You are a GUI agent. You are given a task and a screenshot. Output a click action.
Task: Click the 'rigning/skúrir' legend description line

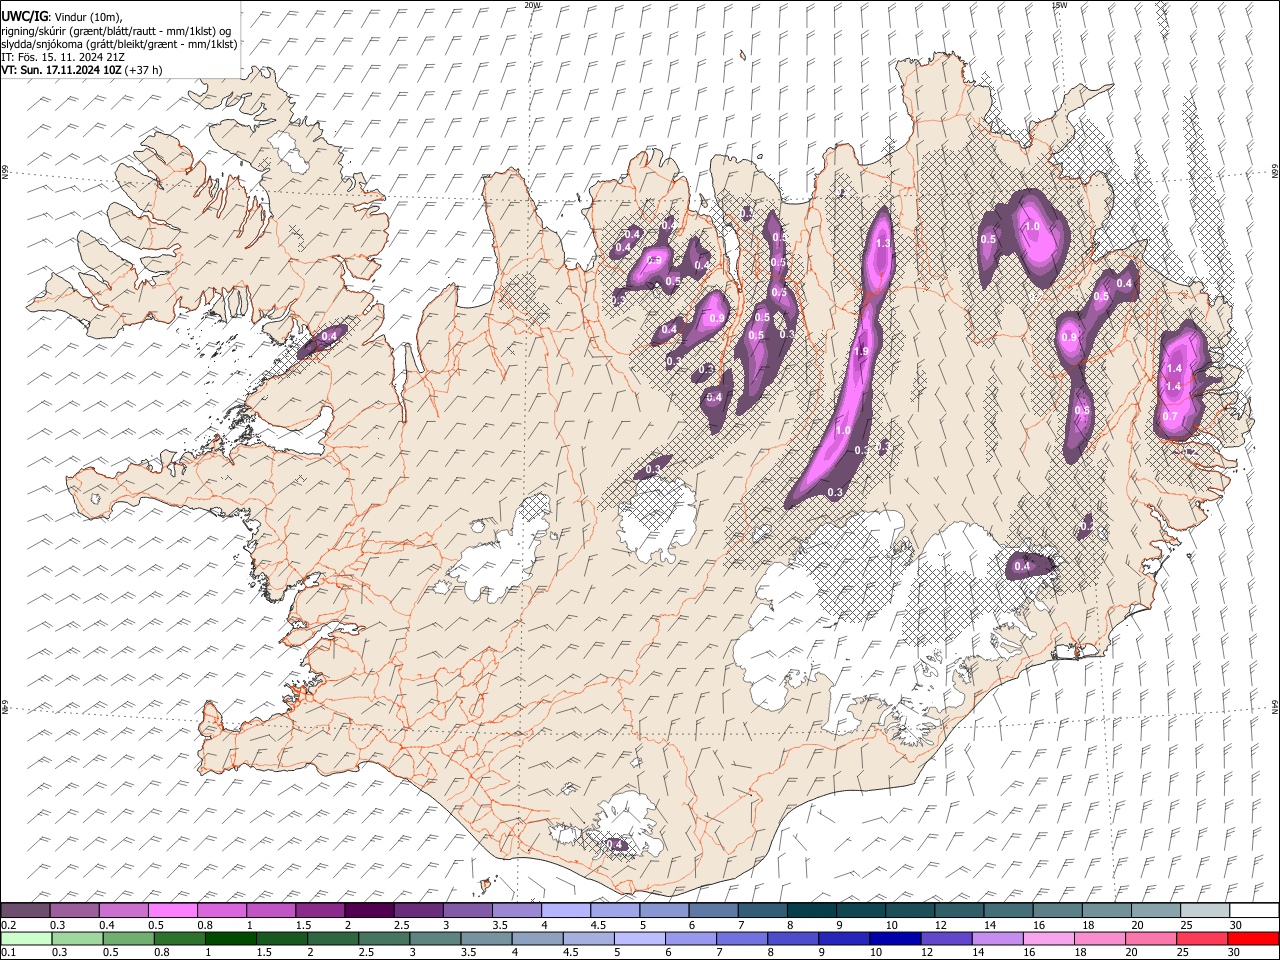(x=116, y=31)
